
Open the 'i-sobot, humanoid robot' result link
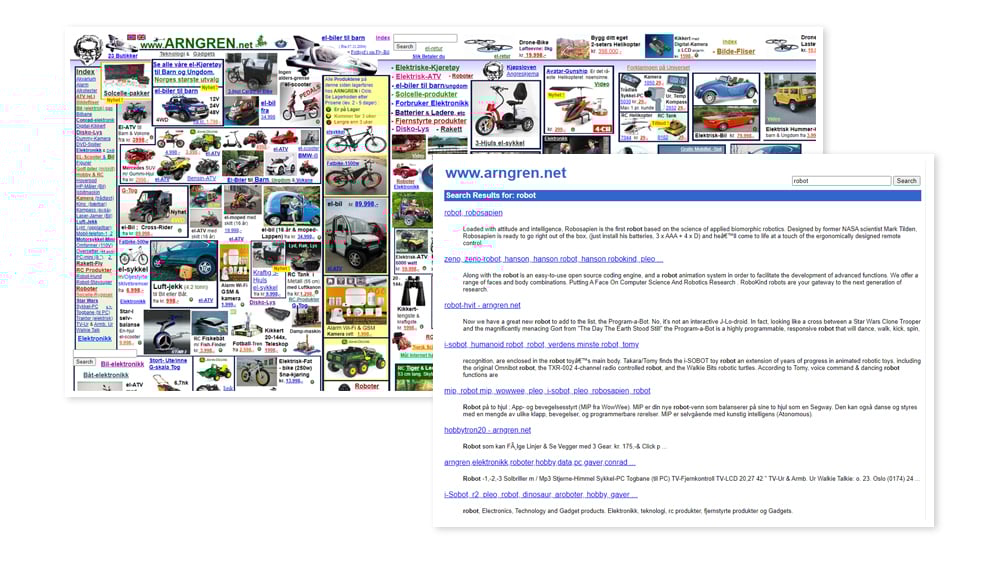[541, 344]
